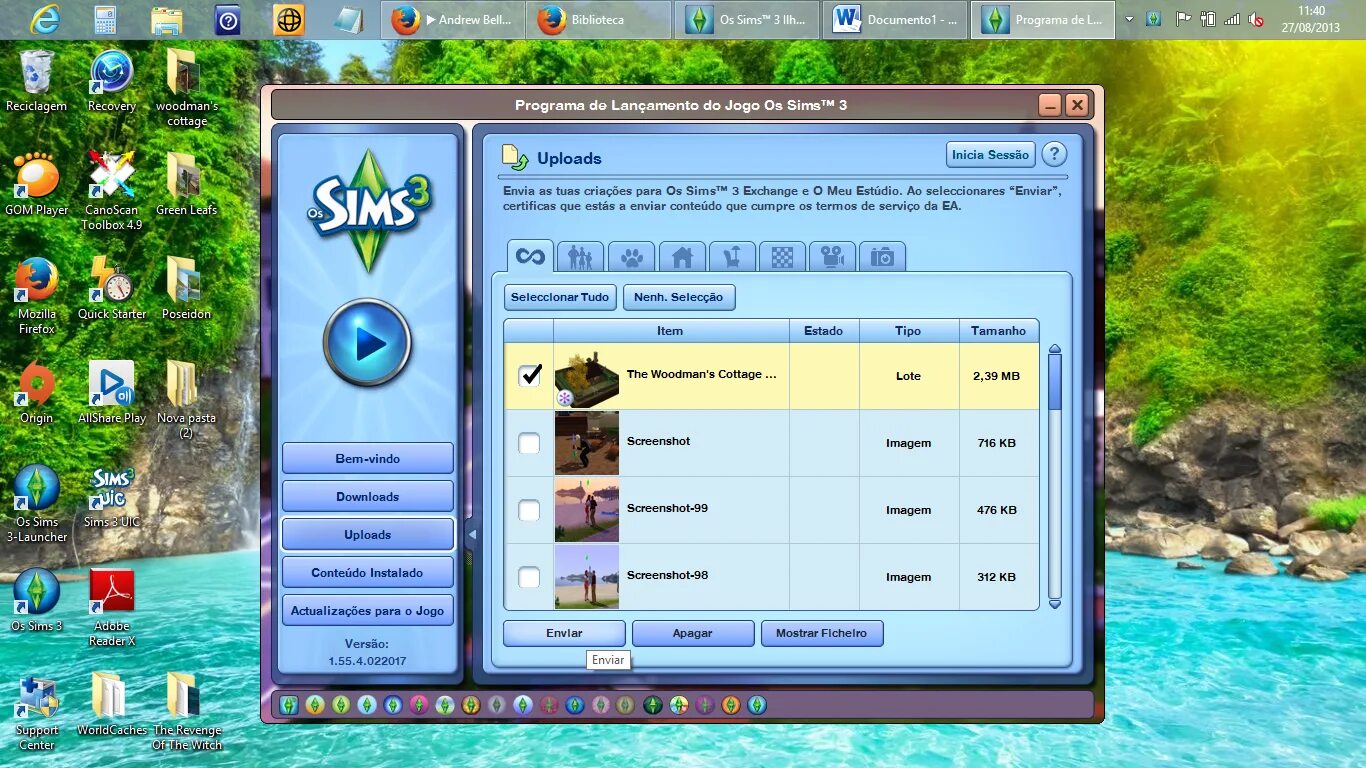Image resolution: width=1366 pixels, height=768 pixels.
Task: Click the volume tray icon
Action: (1256, 19)
